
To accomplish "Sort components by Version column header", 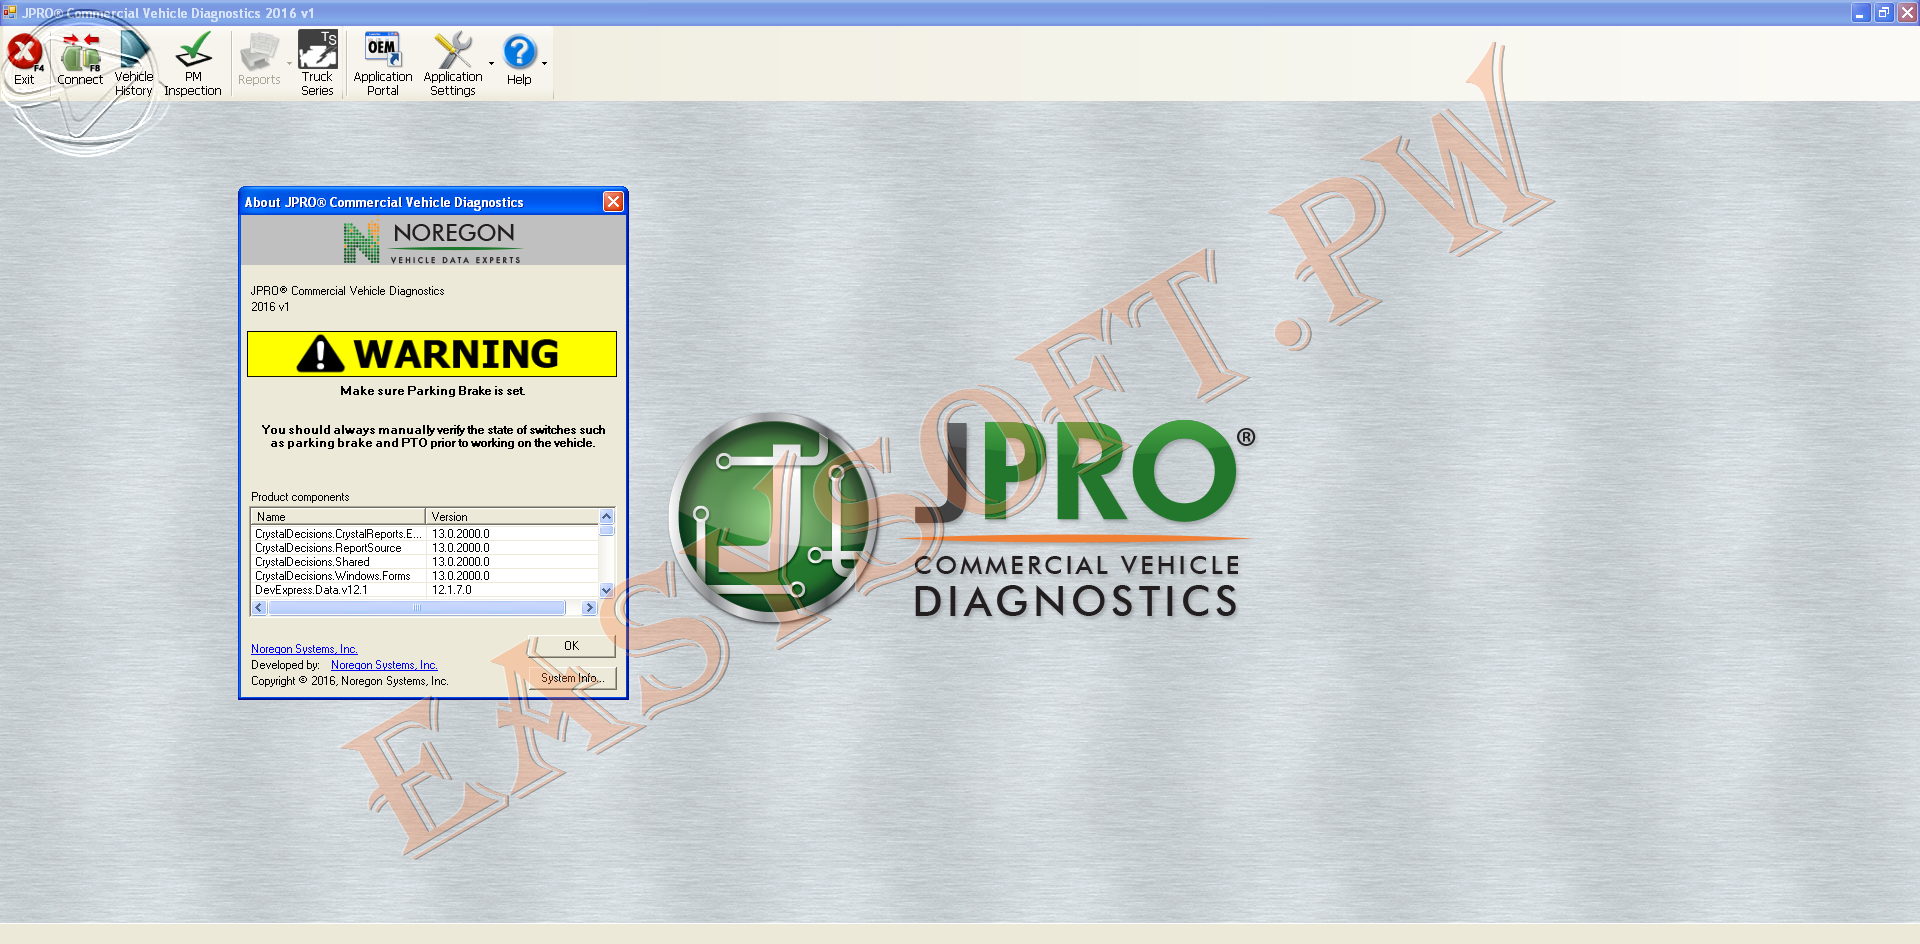I will 512,517.
